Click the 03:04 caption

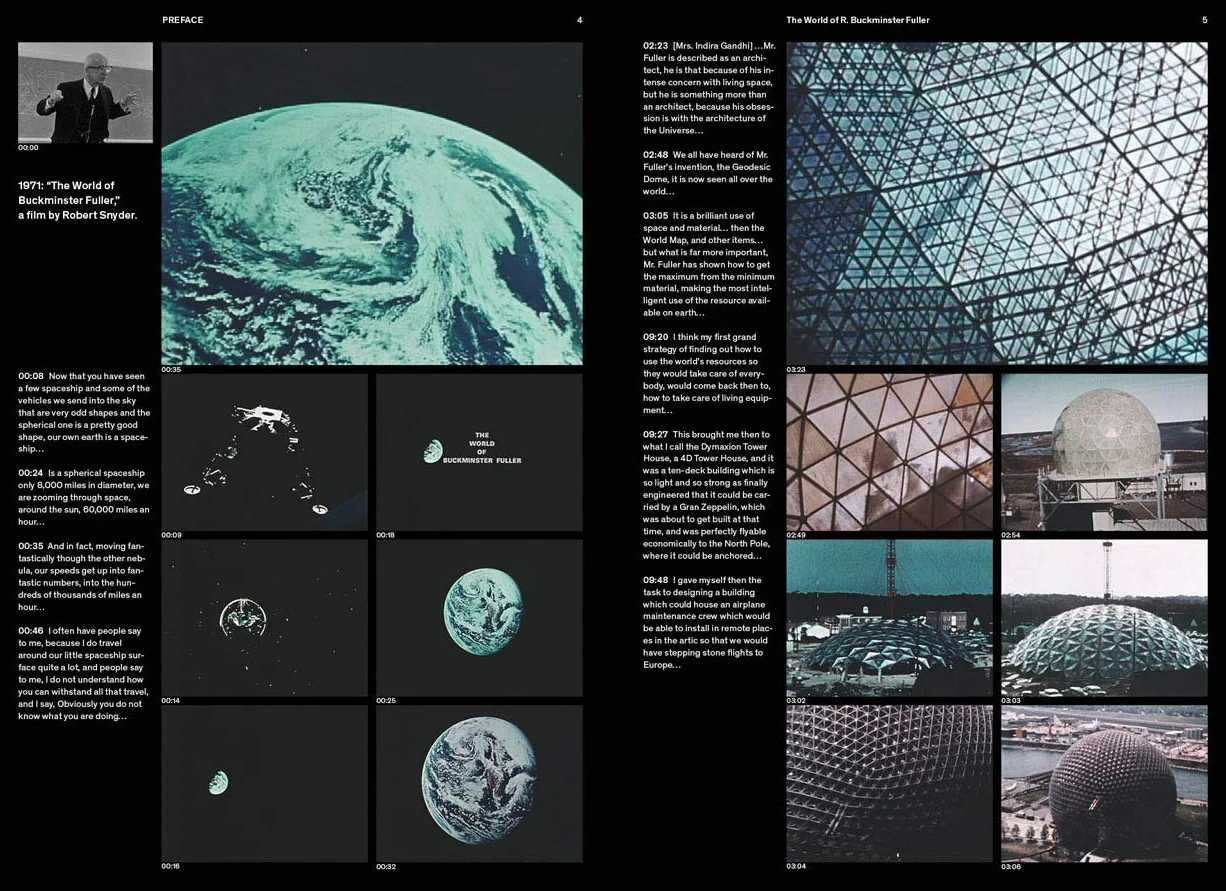[x=797, y=866]
